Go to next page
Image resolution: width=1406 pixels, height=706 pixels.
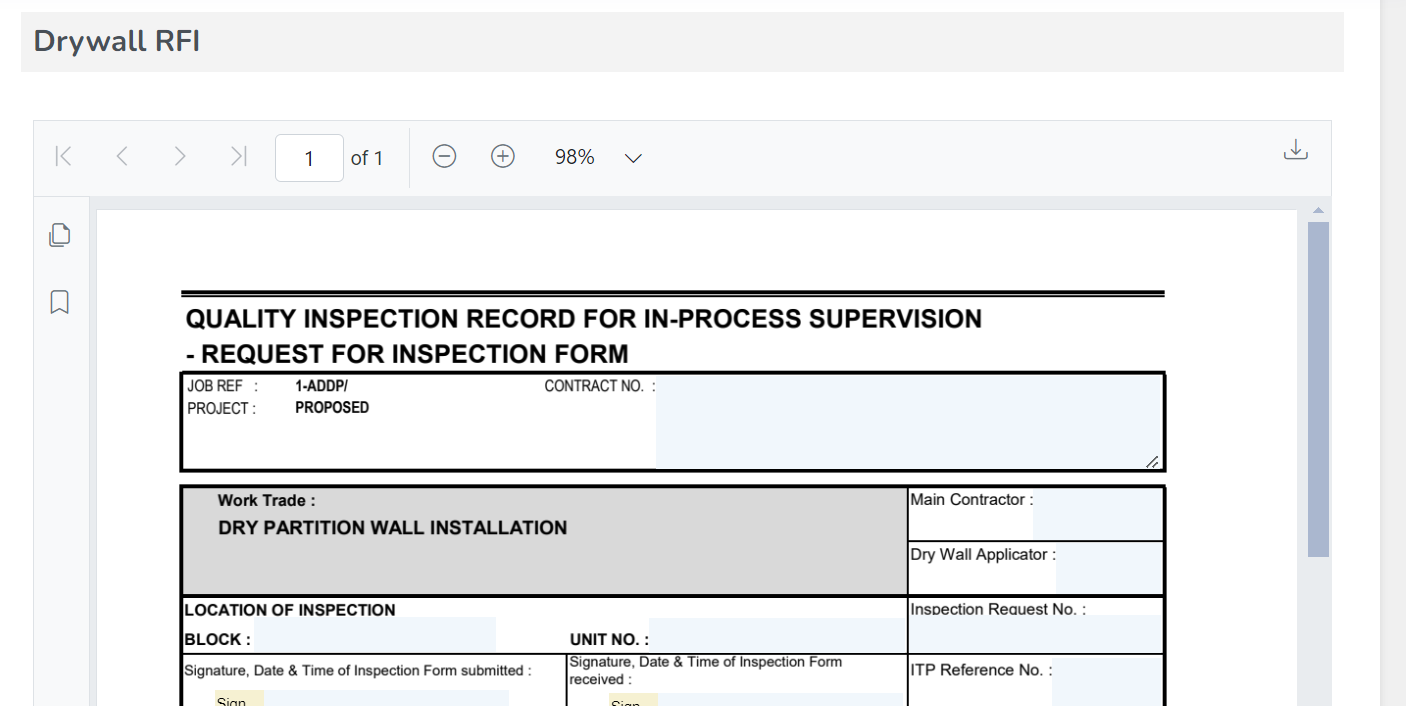click(x=180, y=157)
